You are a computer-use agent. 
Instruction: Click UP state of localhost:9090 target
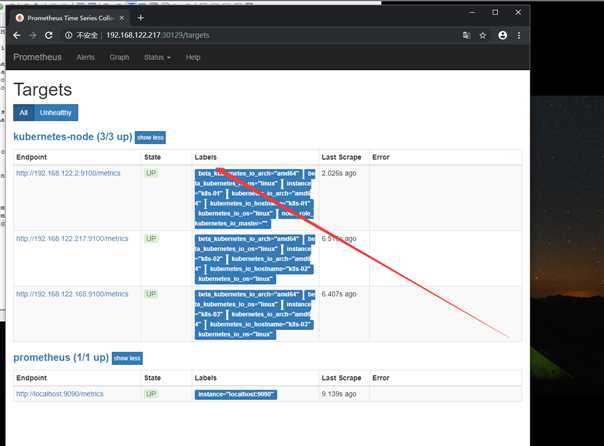coord(151,394)
